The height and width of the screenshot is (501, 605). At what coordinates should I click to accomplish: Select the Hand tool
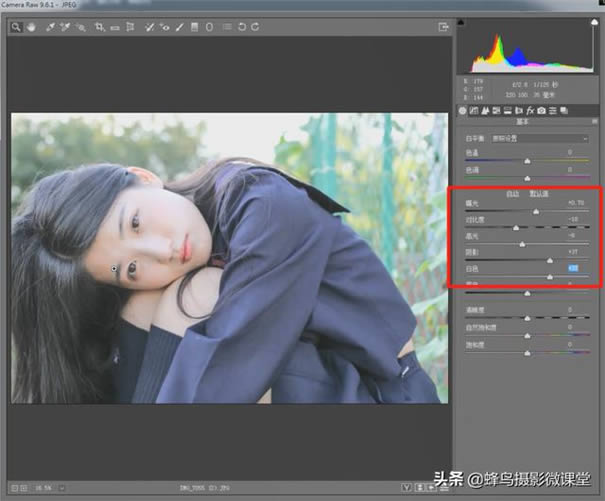click(x=31, y=27)
